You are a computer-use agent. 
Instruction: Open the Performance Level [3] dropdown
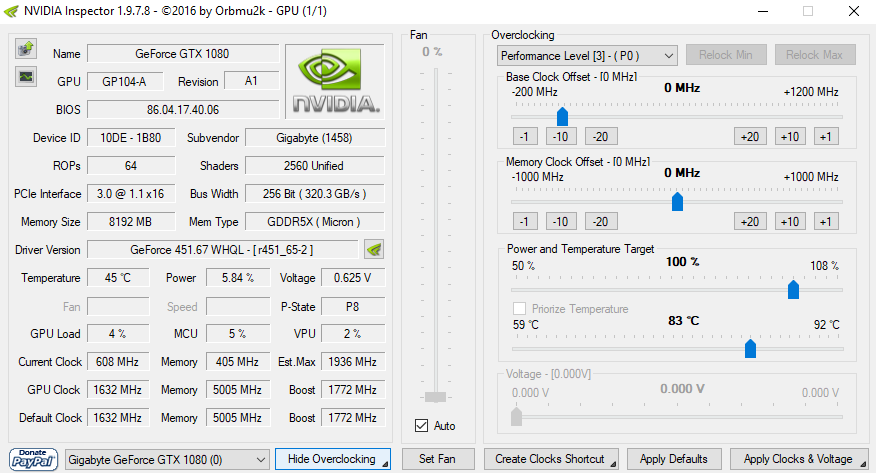coord(587,56)
